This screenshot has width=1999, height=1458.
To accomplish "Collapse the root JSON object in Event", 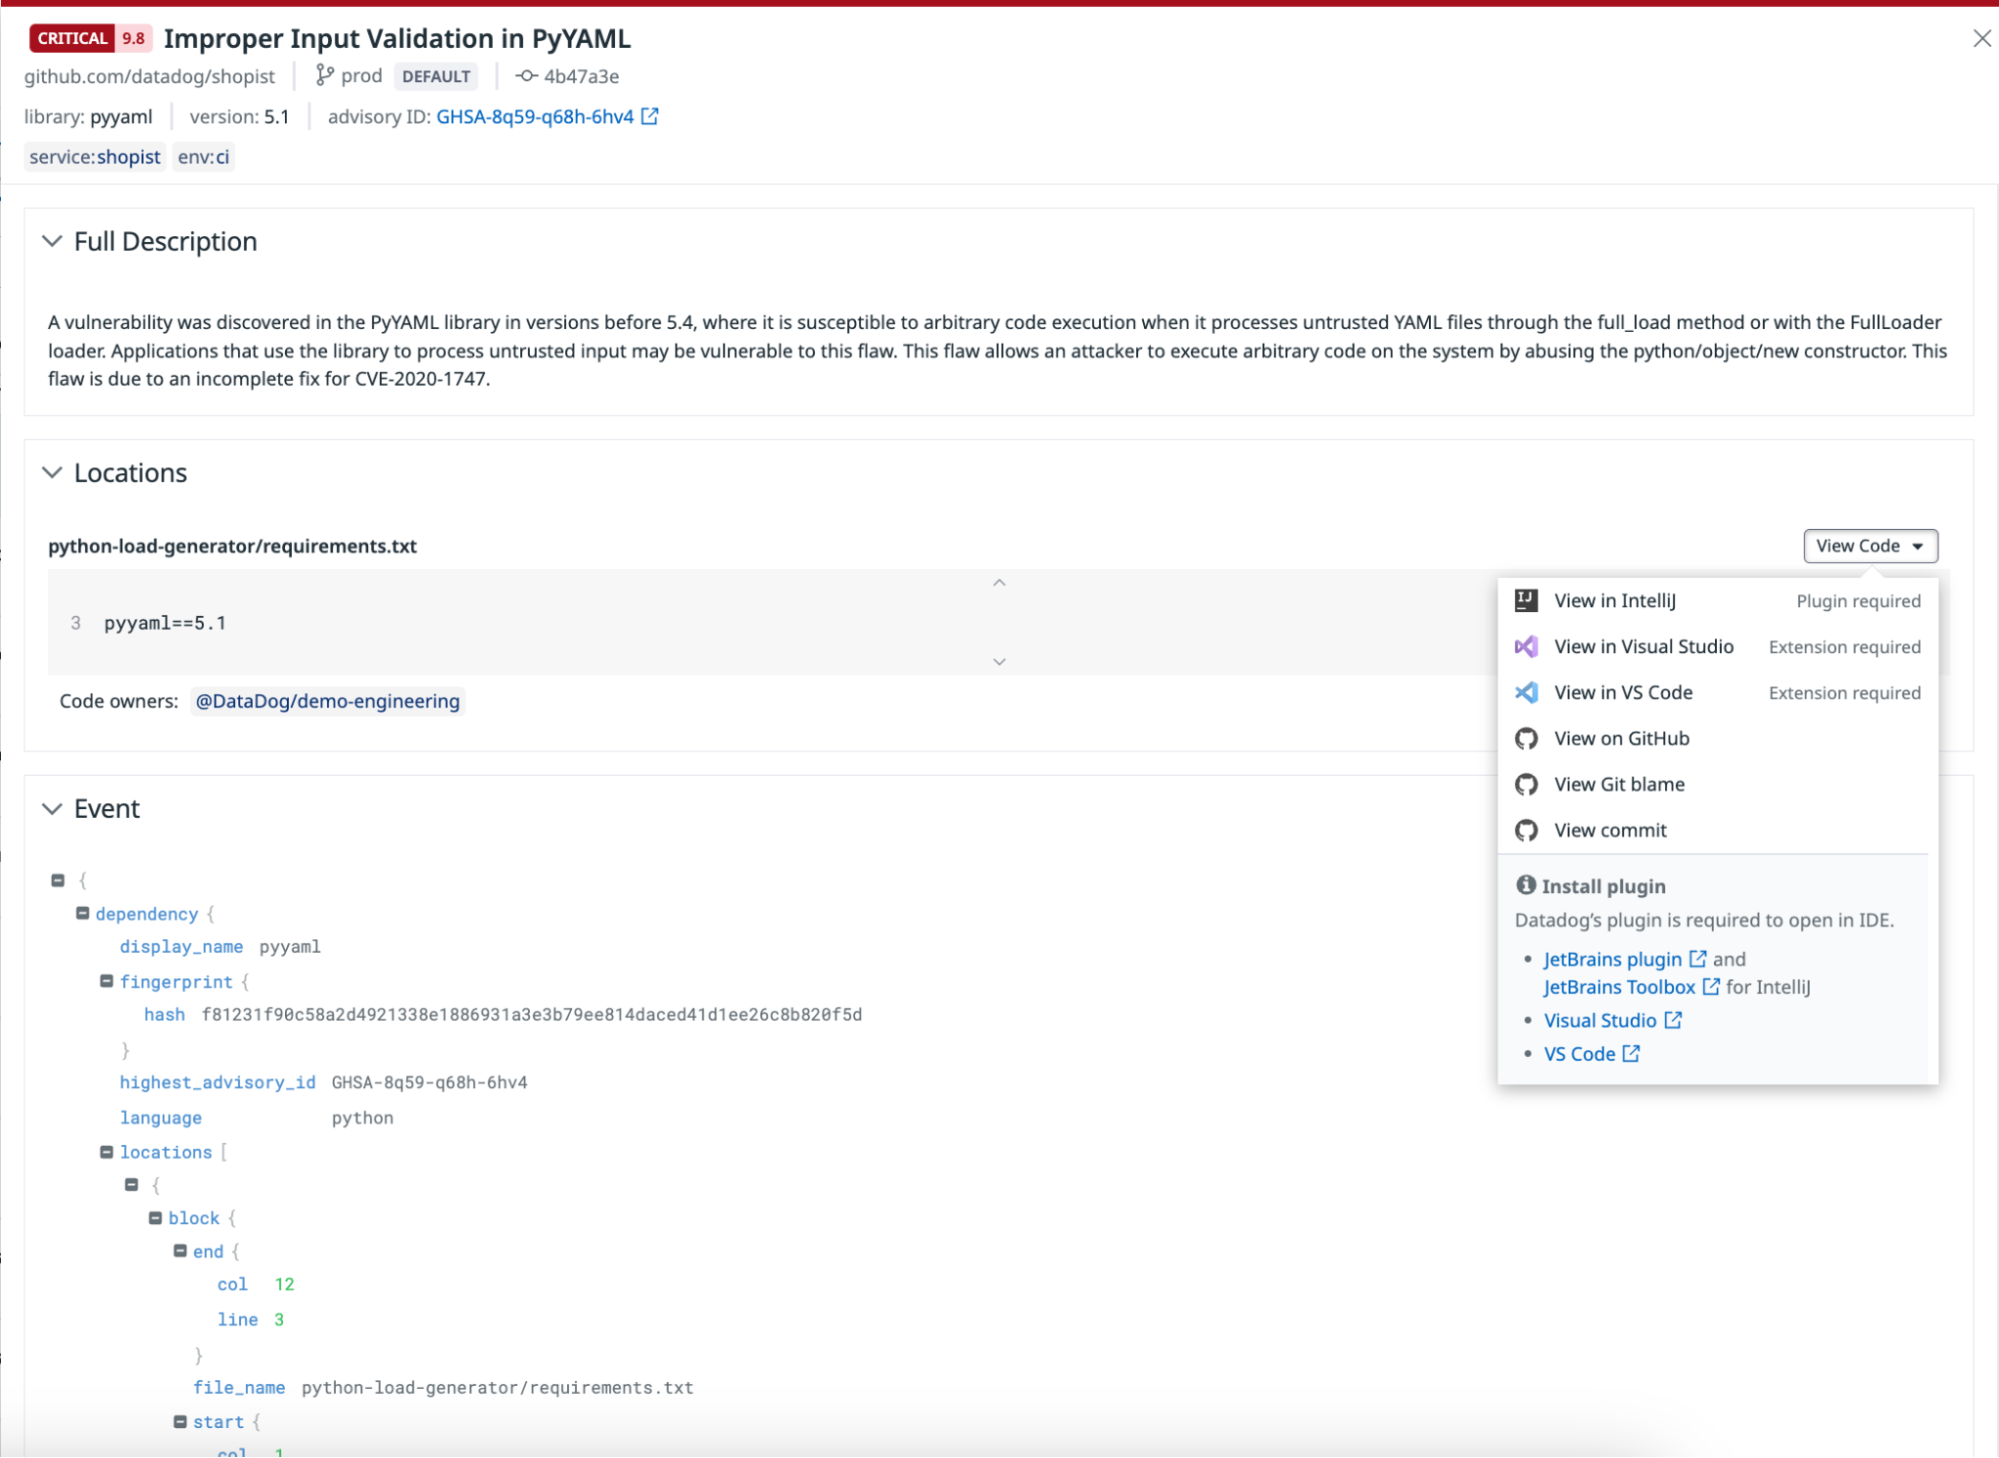I will click(x=58, y=880).
